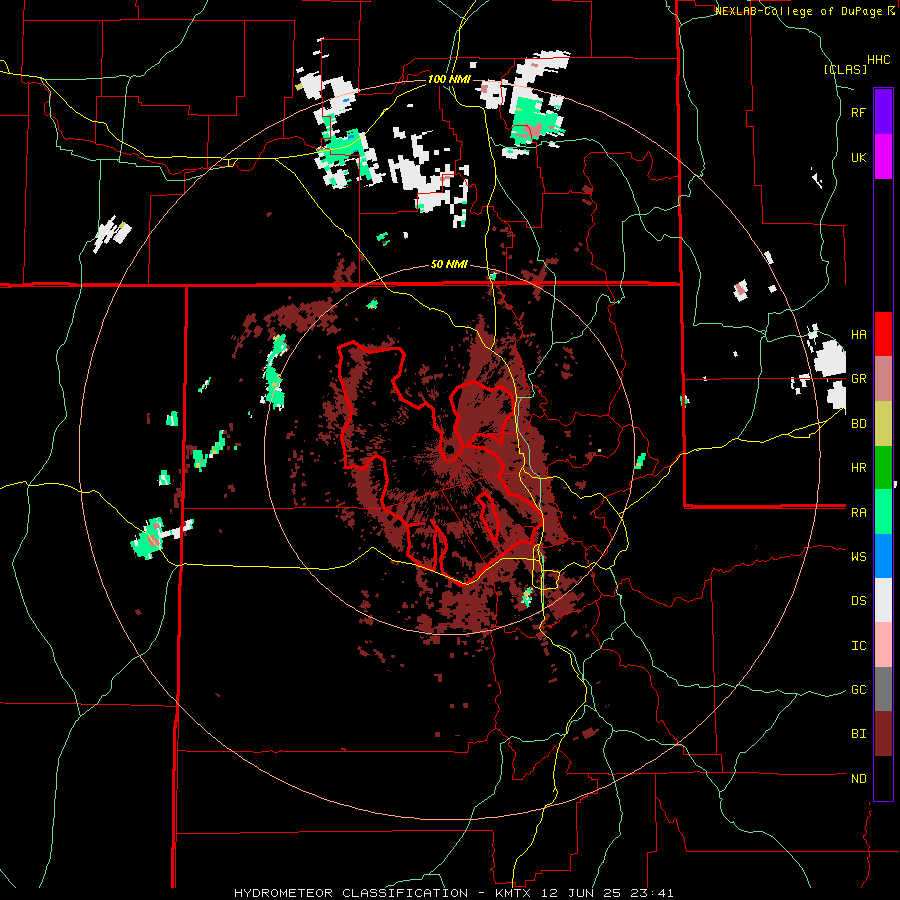Click the magenta UK legend color swatch
Screen dimensions: 900x900
tap(883, 157)
